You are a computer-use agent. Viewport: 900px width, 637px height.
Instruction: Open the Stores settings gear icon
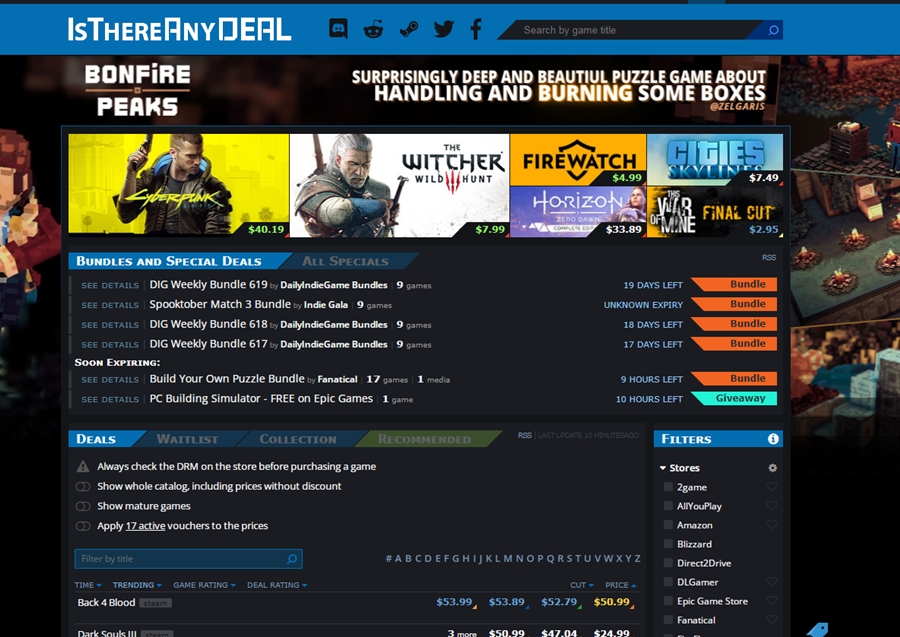(773, 468)
